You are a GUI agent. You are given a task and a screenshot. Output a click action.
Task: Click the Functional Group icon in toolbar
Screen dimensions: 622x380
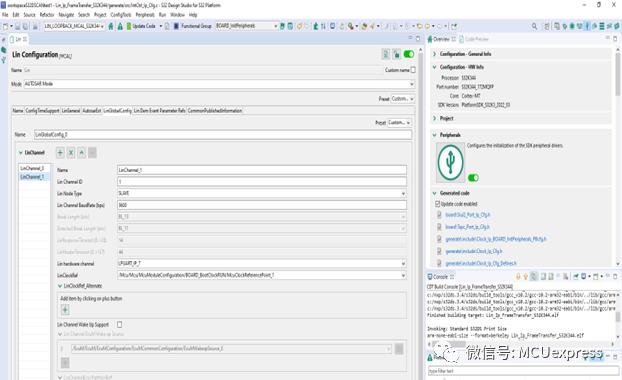[x=177, y=26]
